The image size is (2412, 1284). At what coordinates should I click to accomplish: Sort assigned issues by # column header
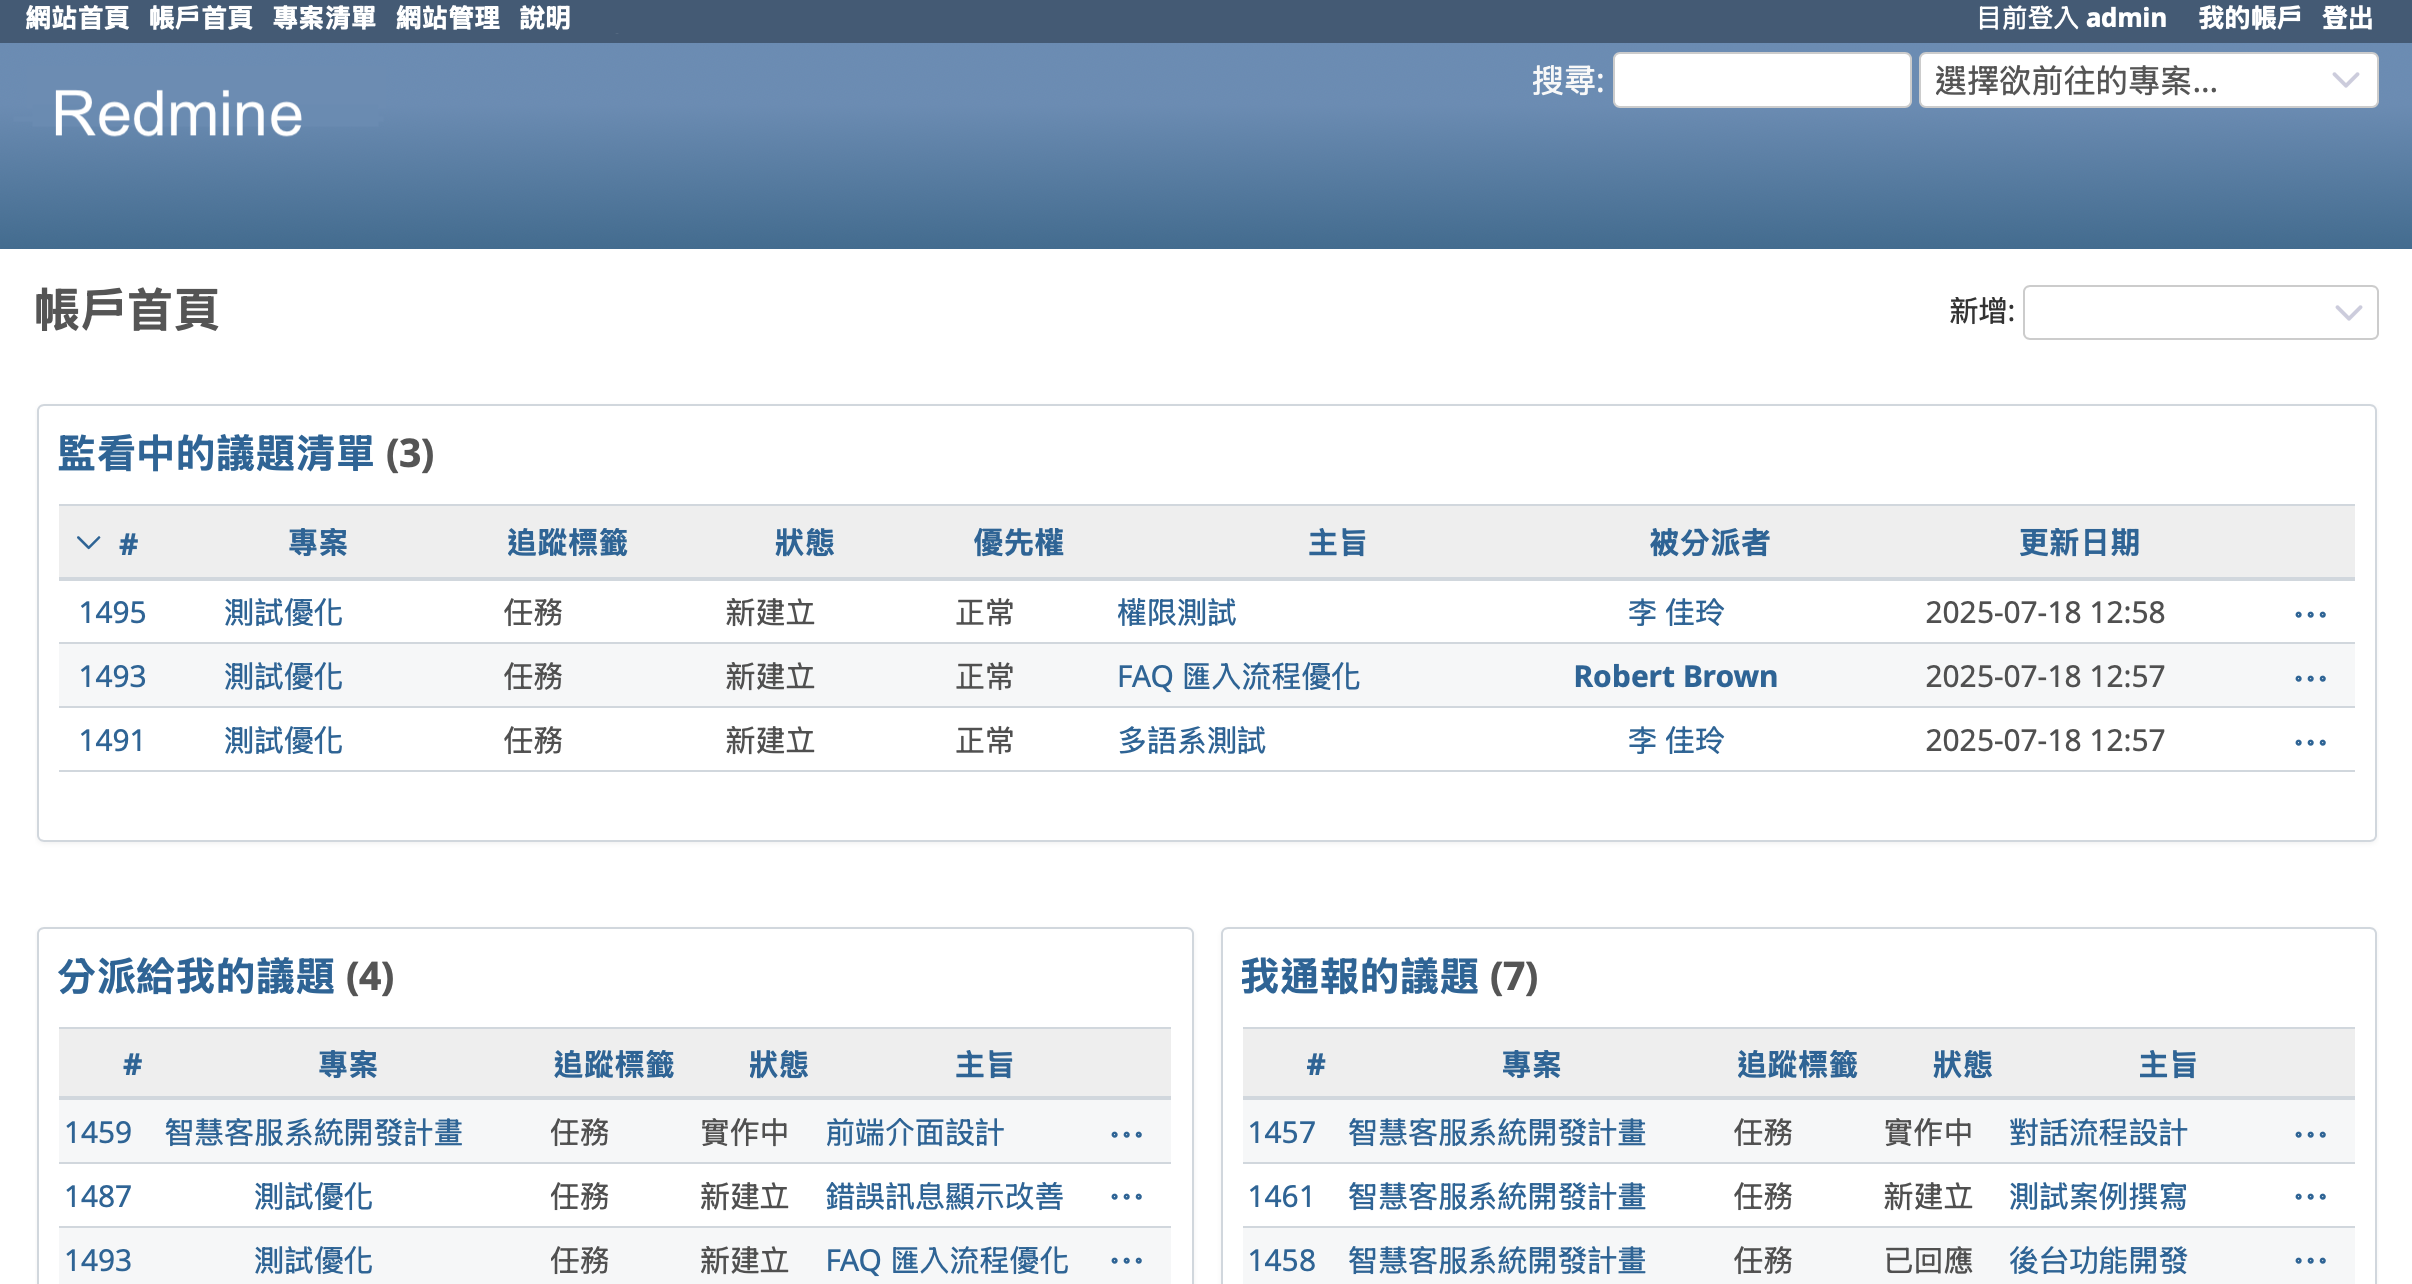(x=133, y=1065)
